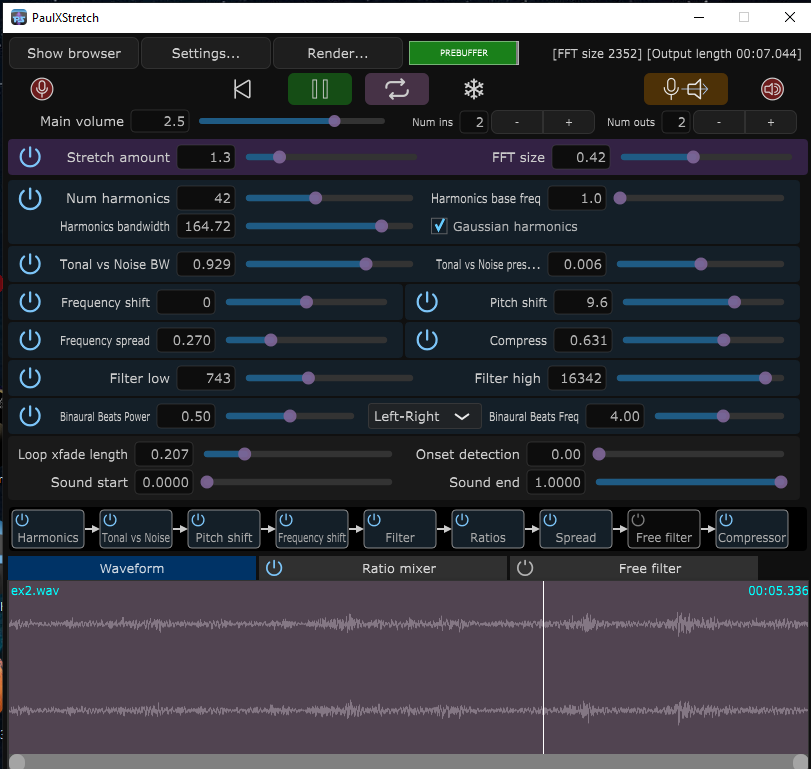Click the ex2.wav file name label

(x=35, y=591)
